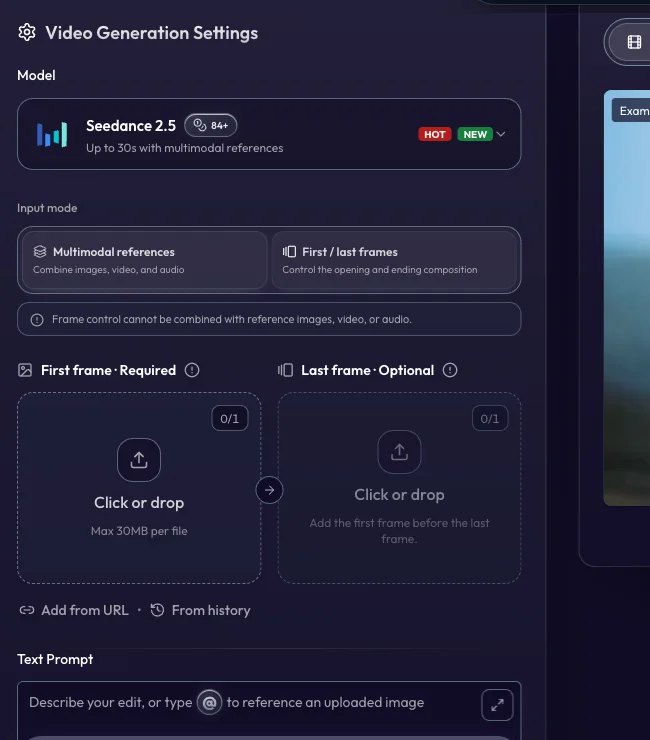Click the HOT badge on the model card
Screen dimensions: 650x740
[434, 135]
